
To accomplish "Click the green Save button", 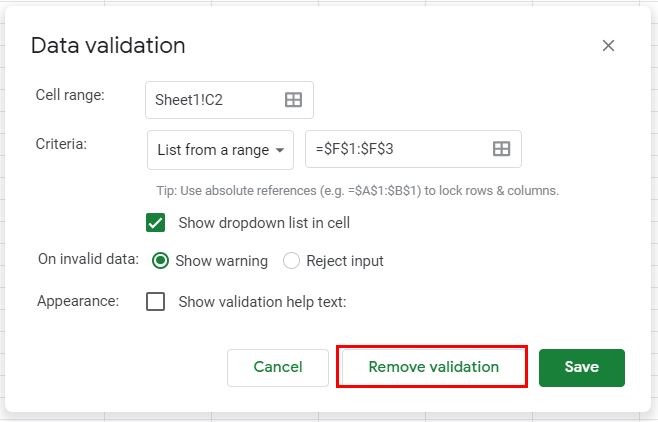I will pos(581,367).
